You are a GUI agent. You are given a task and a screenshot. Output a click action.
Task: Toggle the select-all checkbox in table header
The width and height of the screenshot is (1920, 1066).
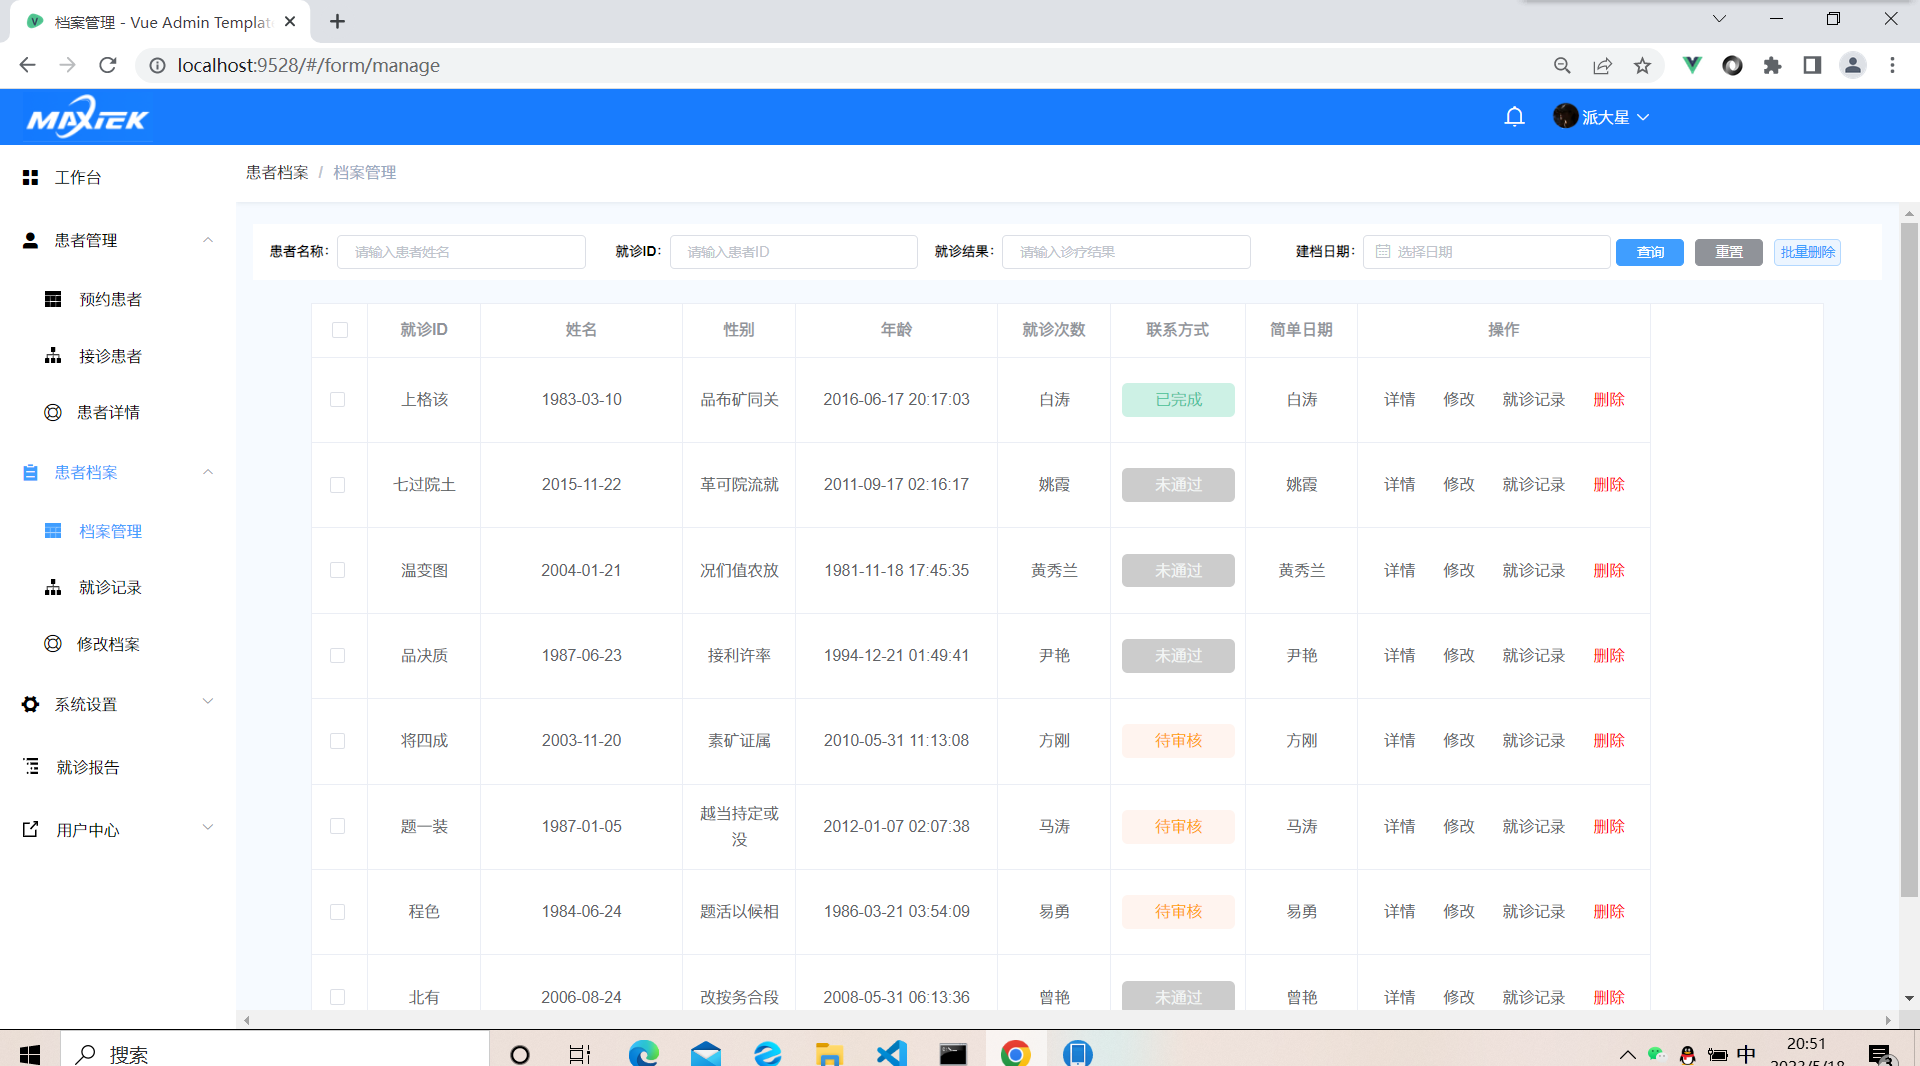[x=340, y=330]
